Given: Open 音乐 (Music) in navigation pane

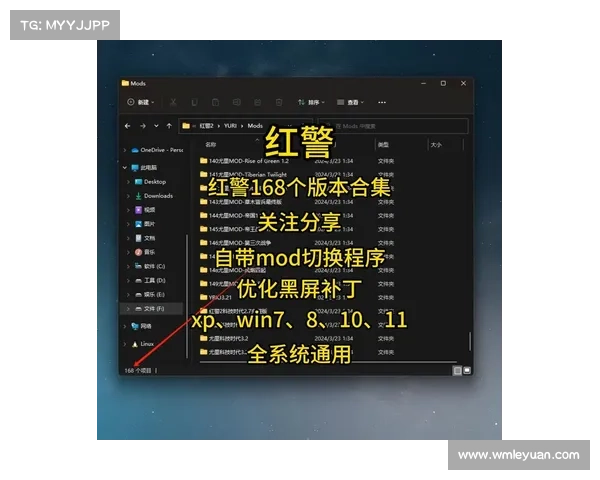Looking at the screenshot, I should (x=145, y=252).
